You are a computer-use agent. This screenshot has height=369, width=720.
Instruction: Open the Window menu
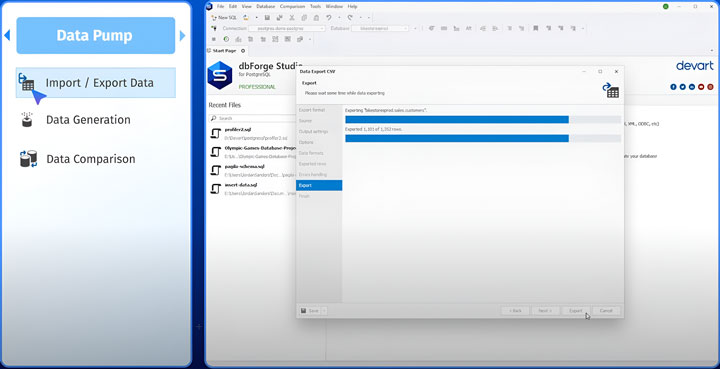(x=334, y=6)
